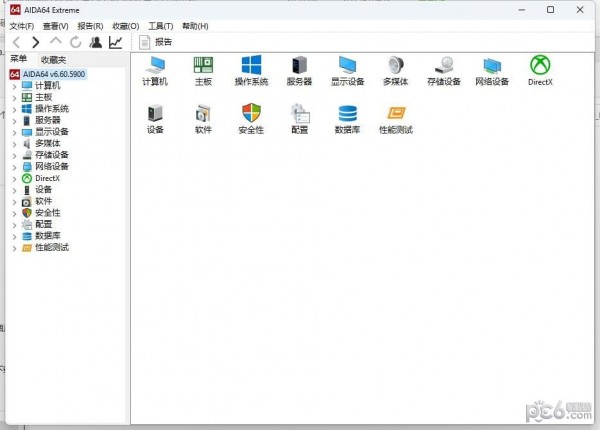The image size is (600, 430).
Task: Select 性能测试 label in the tree
Action: pos(52,247)
